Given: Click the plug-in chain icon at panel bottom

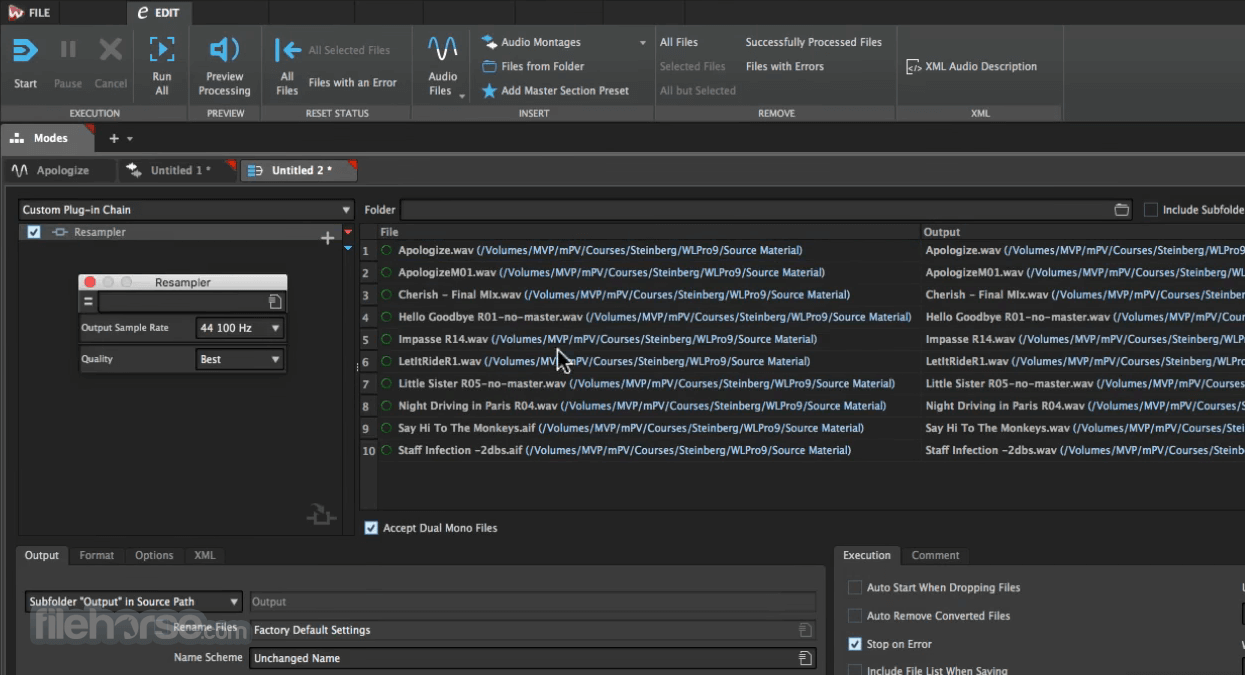Looking at the screenshot, I should pos(321,515).
